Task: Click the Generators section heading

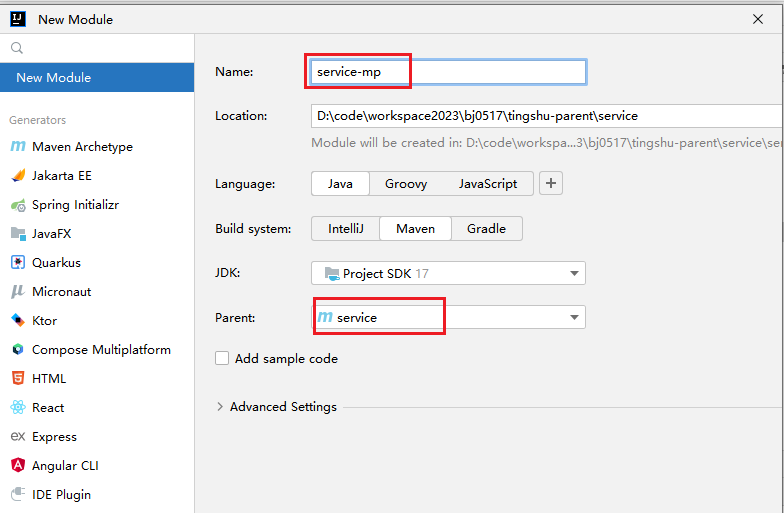Action: (38, 120)
